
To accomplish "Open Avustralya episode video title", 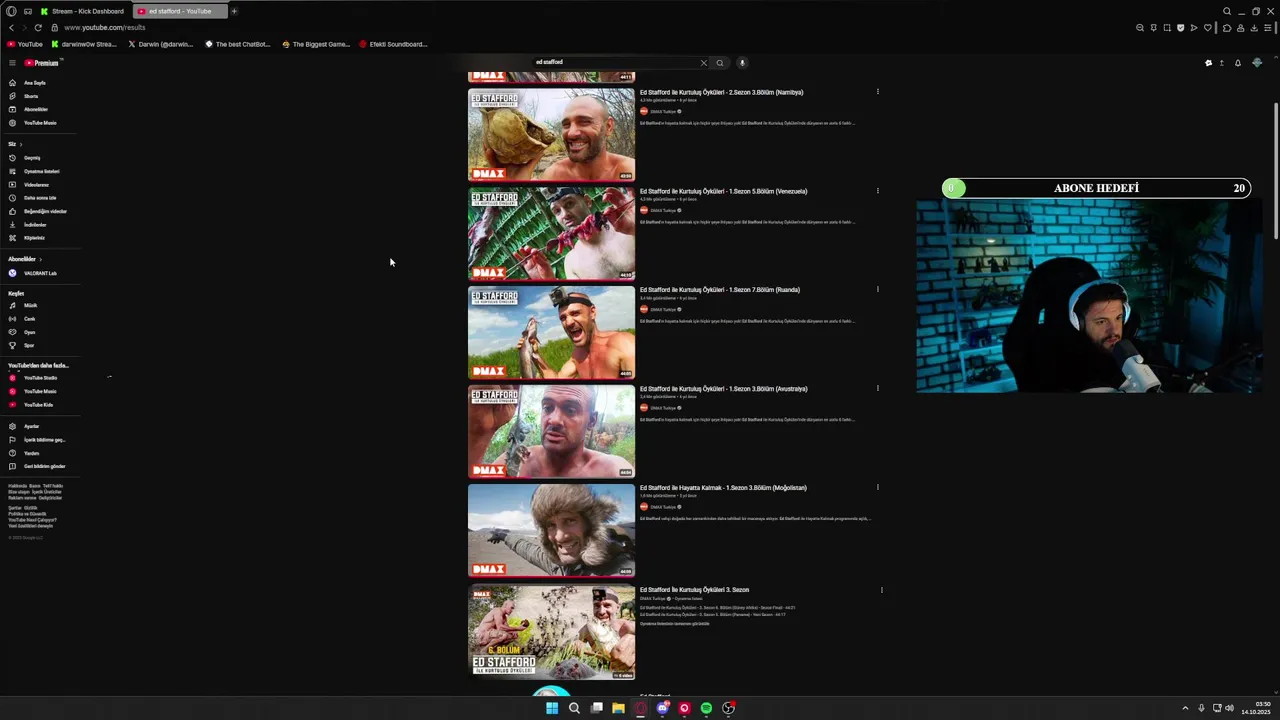I will [x=723, y=389].
